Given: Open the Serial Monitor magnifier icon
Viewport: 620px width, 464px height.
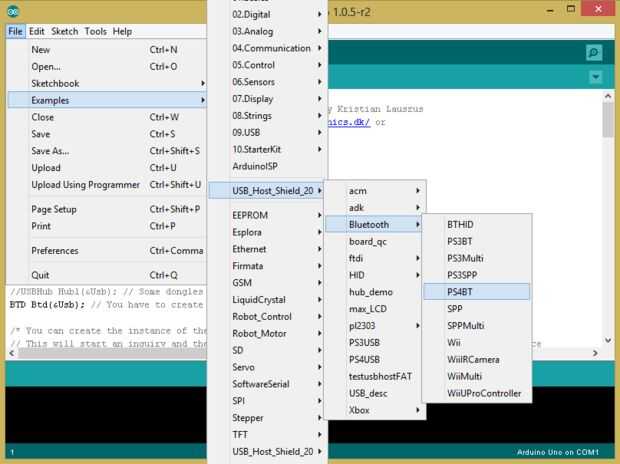Looking at the screenshot, I should 594,53.
